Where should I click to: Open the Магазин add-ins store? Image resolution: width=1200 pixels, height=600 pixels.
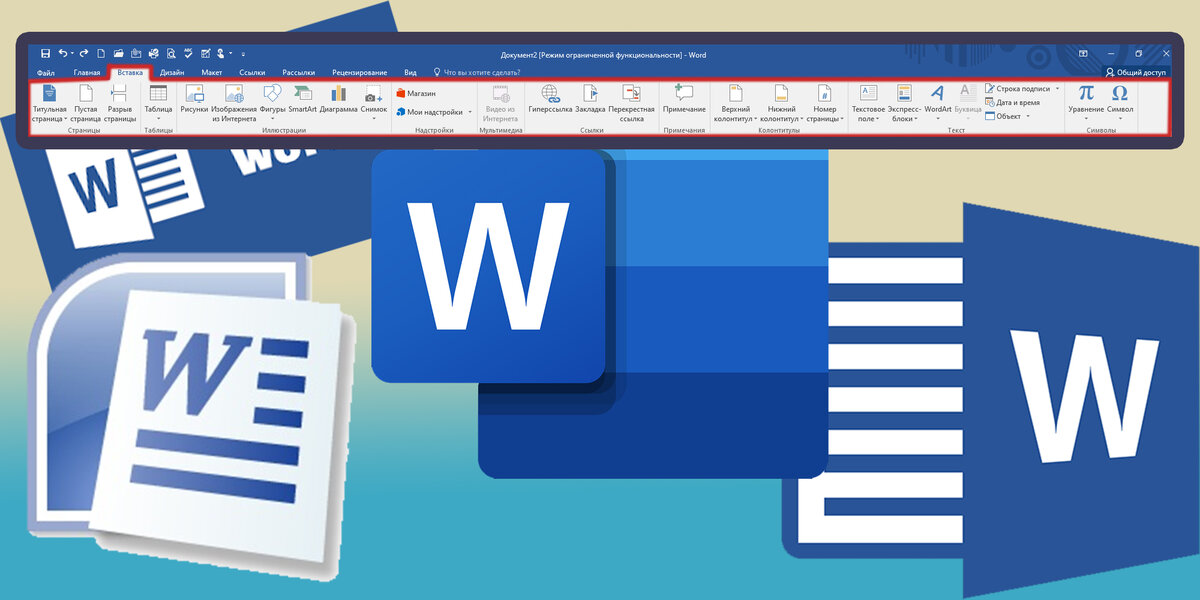416,93
